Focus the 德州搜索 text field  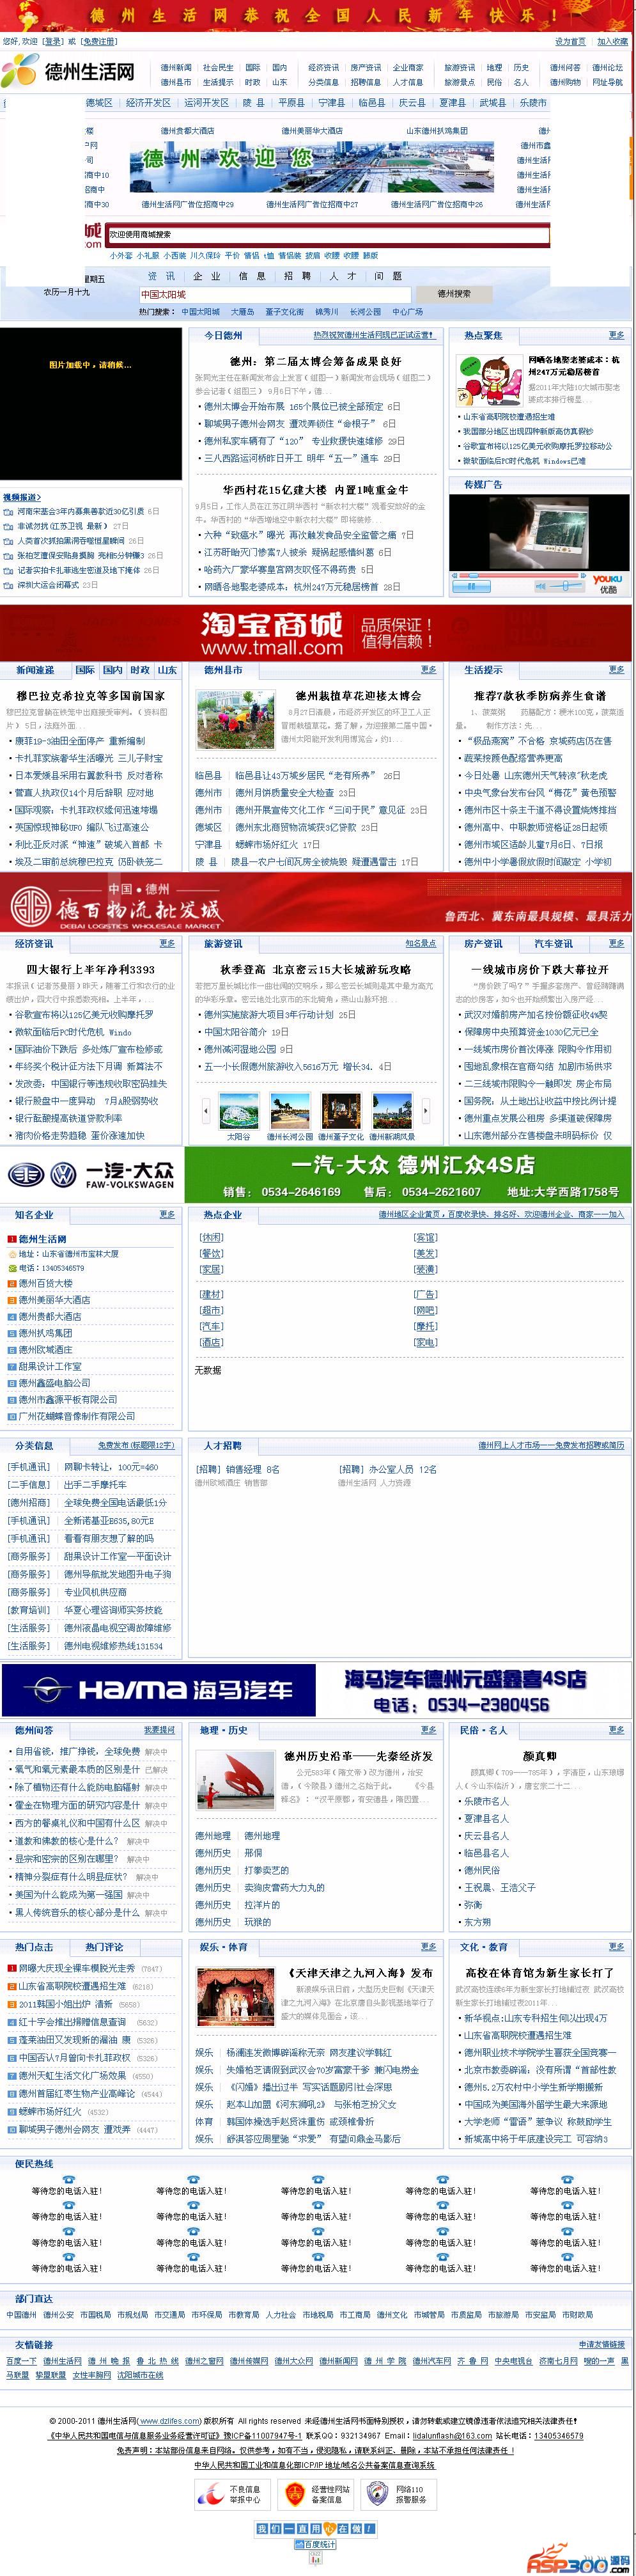click(x=274, y=294)
